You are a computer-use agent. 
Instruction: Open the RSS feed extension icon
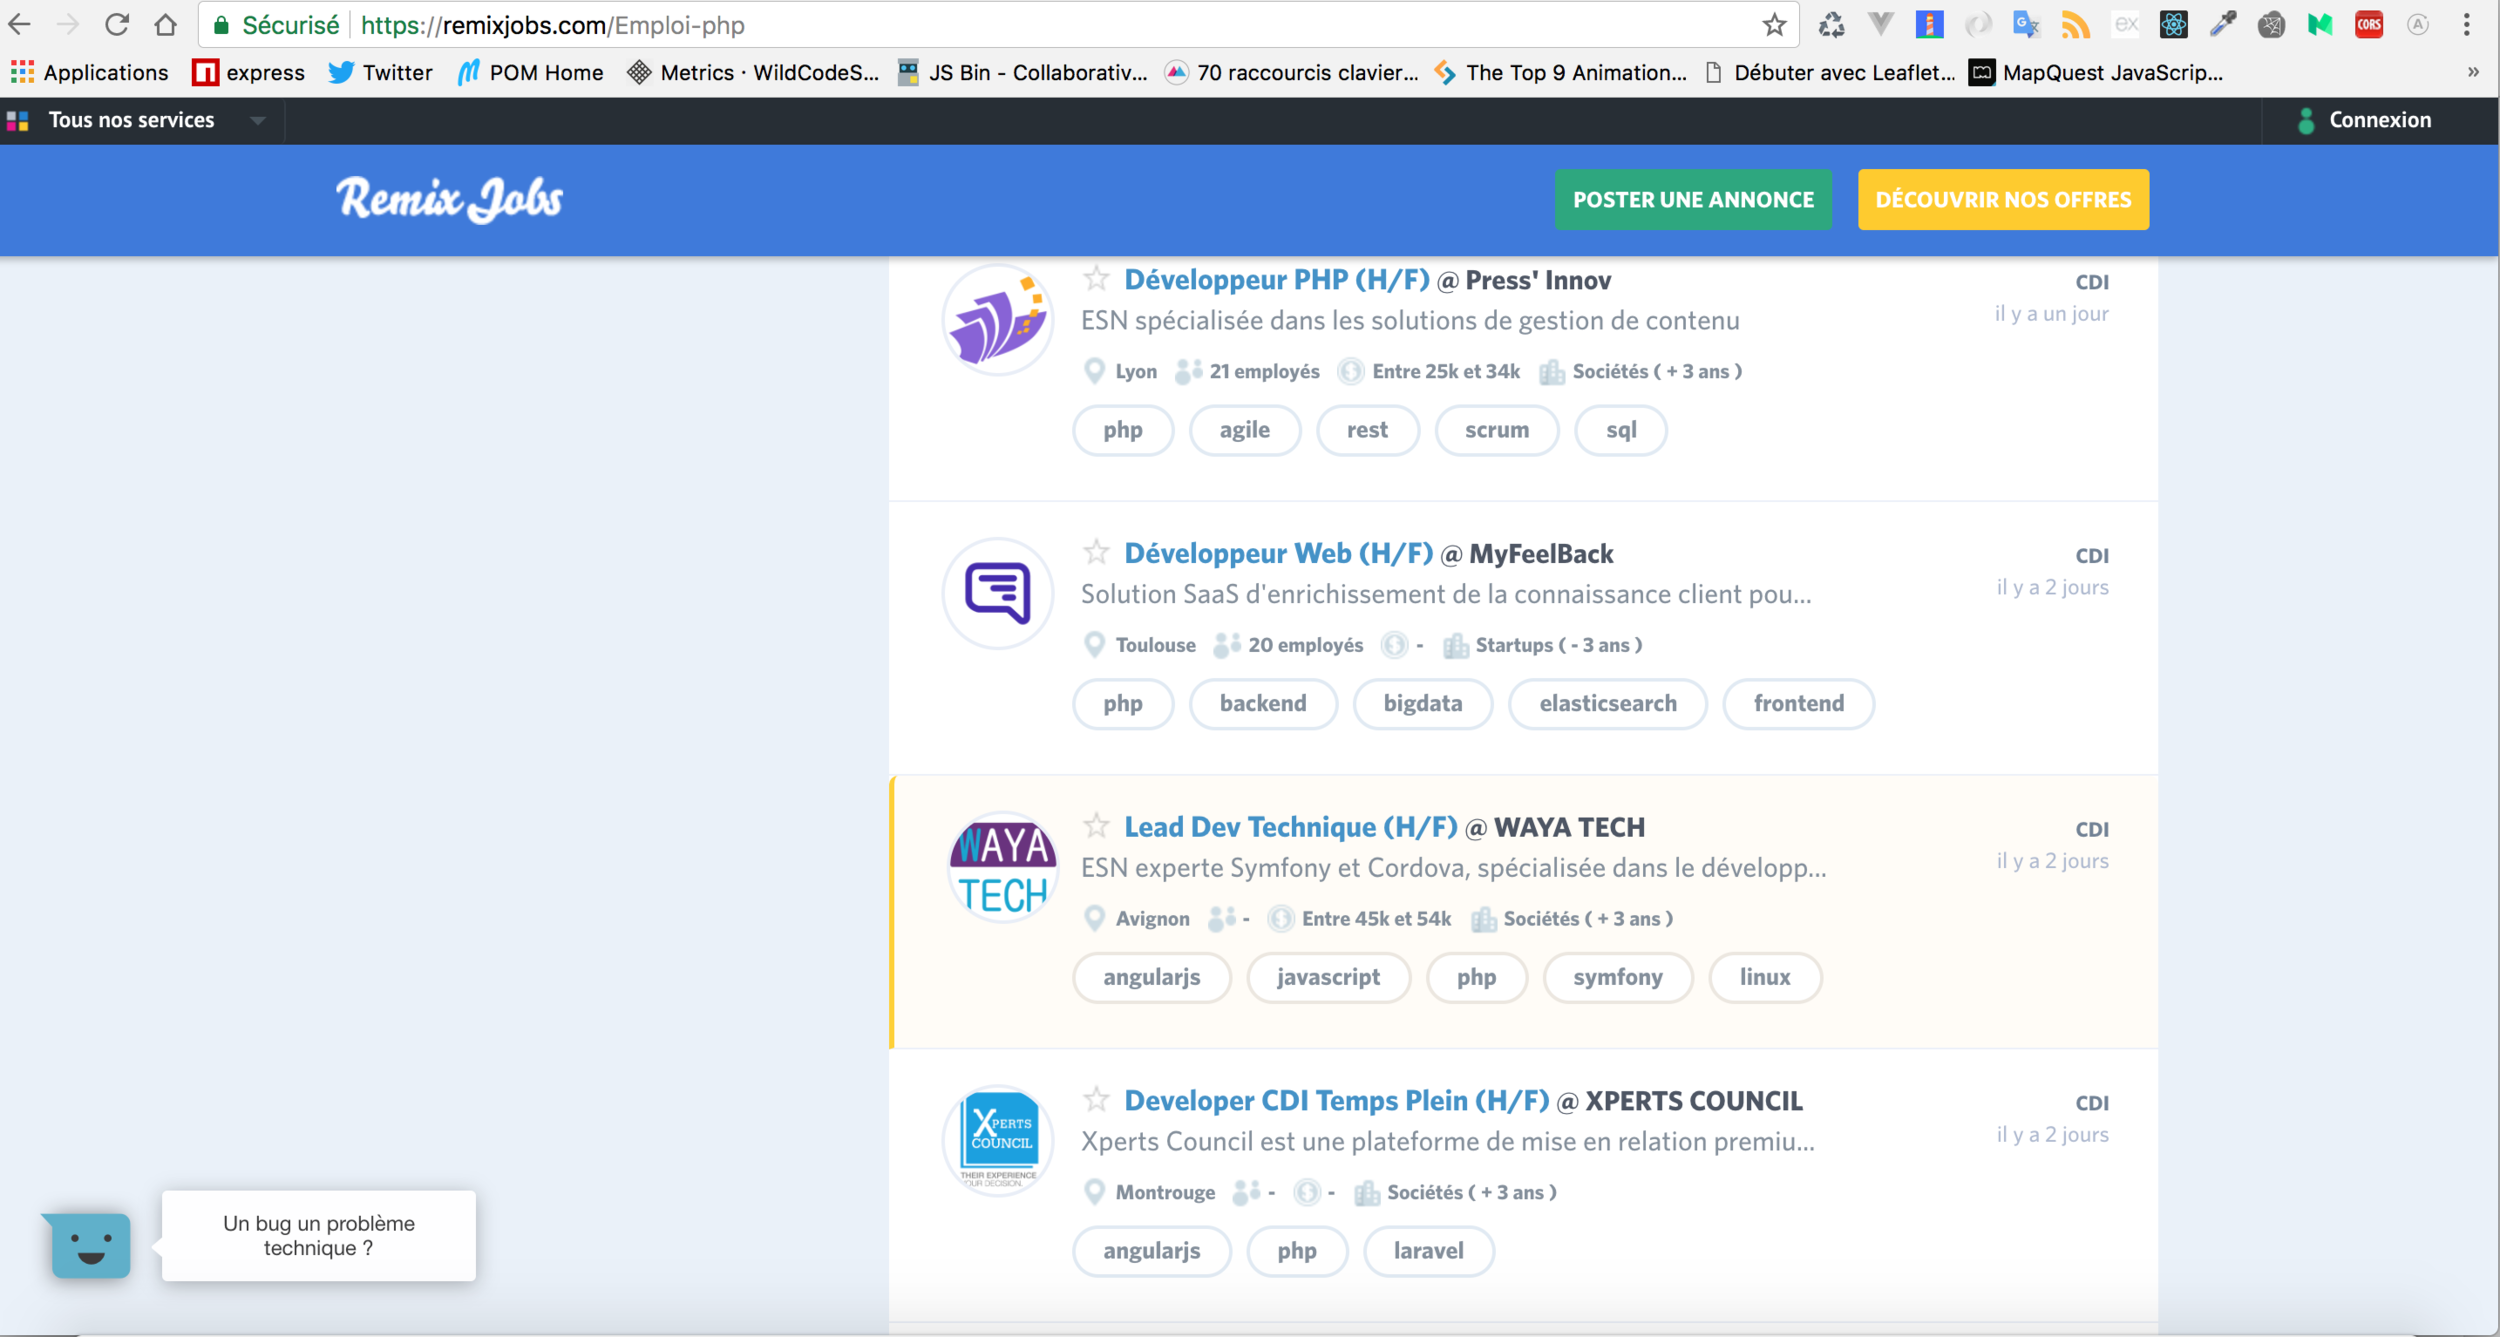point(2076,25)
